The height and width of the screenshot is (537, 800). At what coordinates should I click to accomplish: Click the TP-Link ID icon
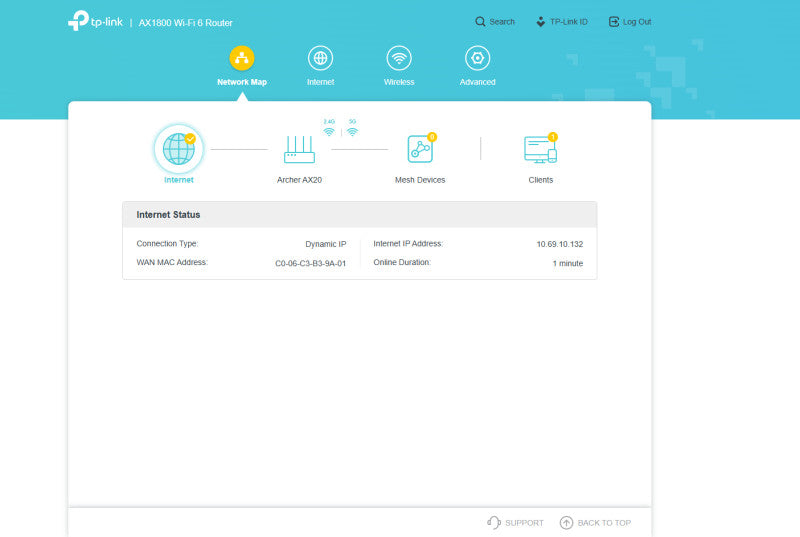click(x=541, y=21)
